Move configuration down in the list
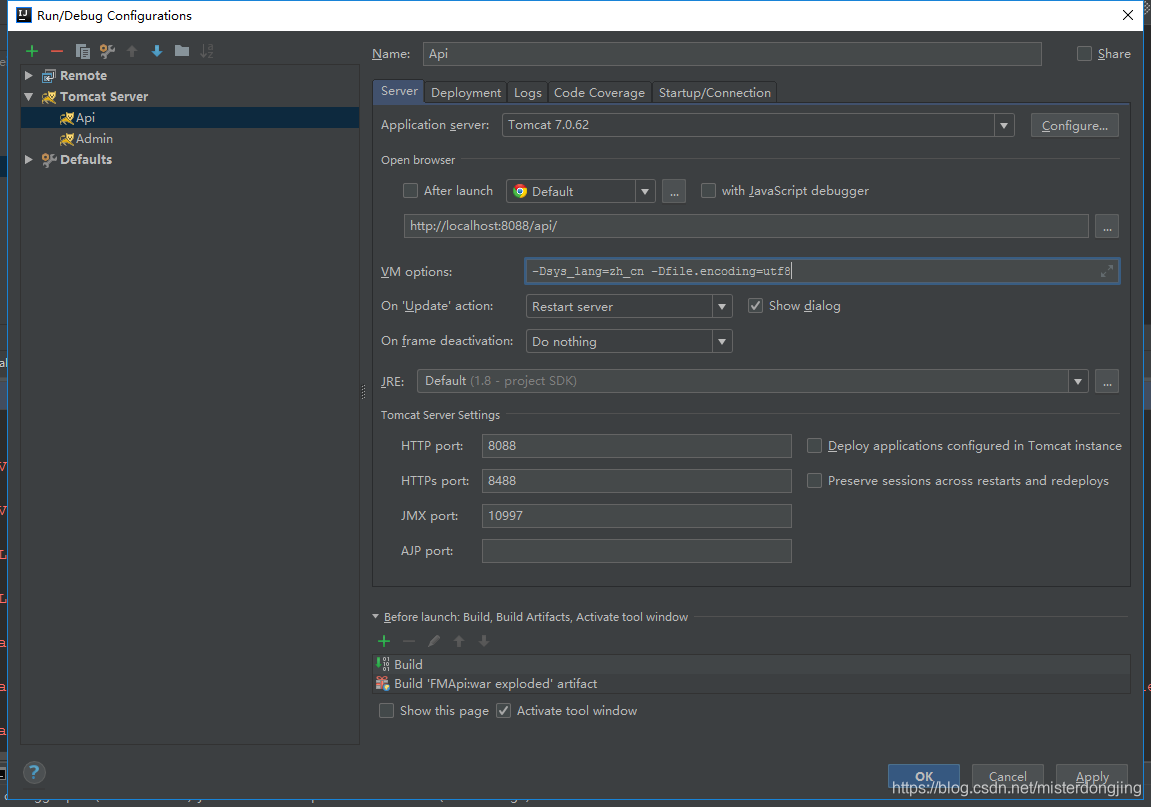1151x807 pixels. [157, 51]
